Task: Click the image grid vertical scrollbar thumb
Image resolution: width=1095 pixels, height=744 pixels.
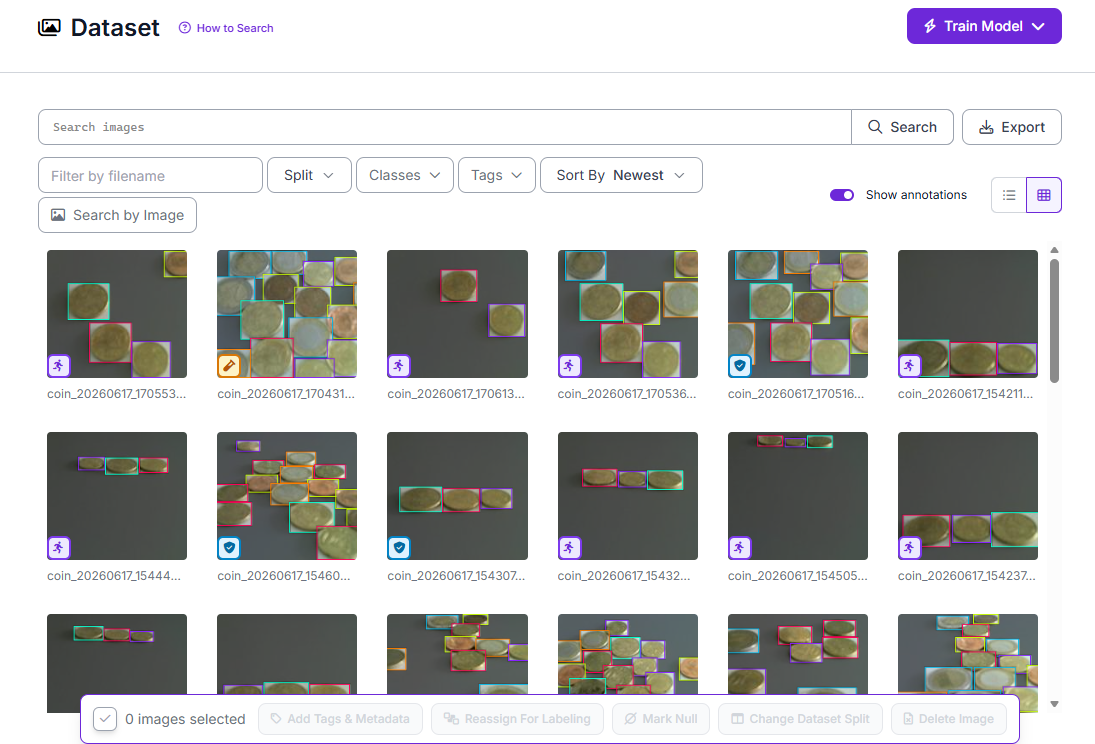Action: coord(1054,321)
